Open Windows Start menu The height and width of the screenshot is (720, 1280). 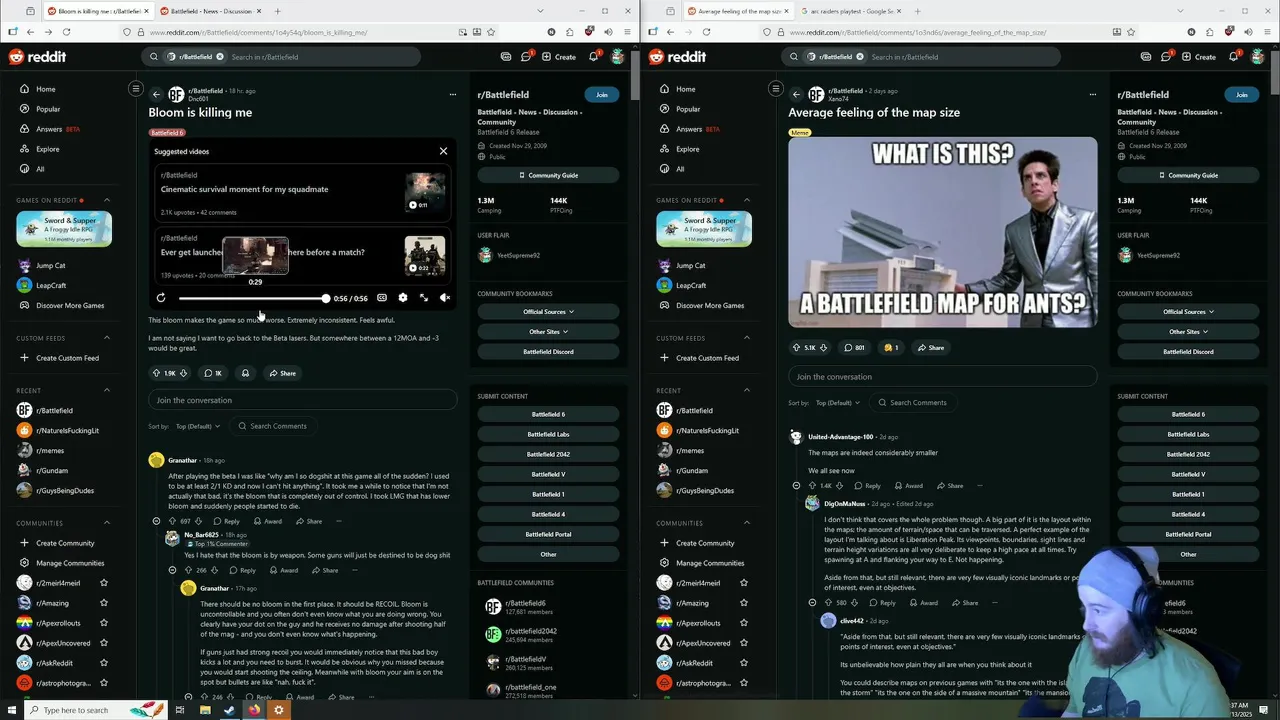[x=12, y=710]
